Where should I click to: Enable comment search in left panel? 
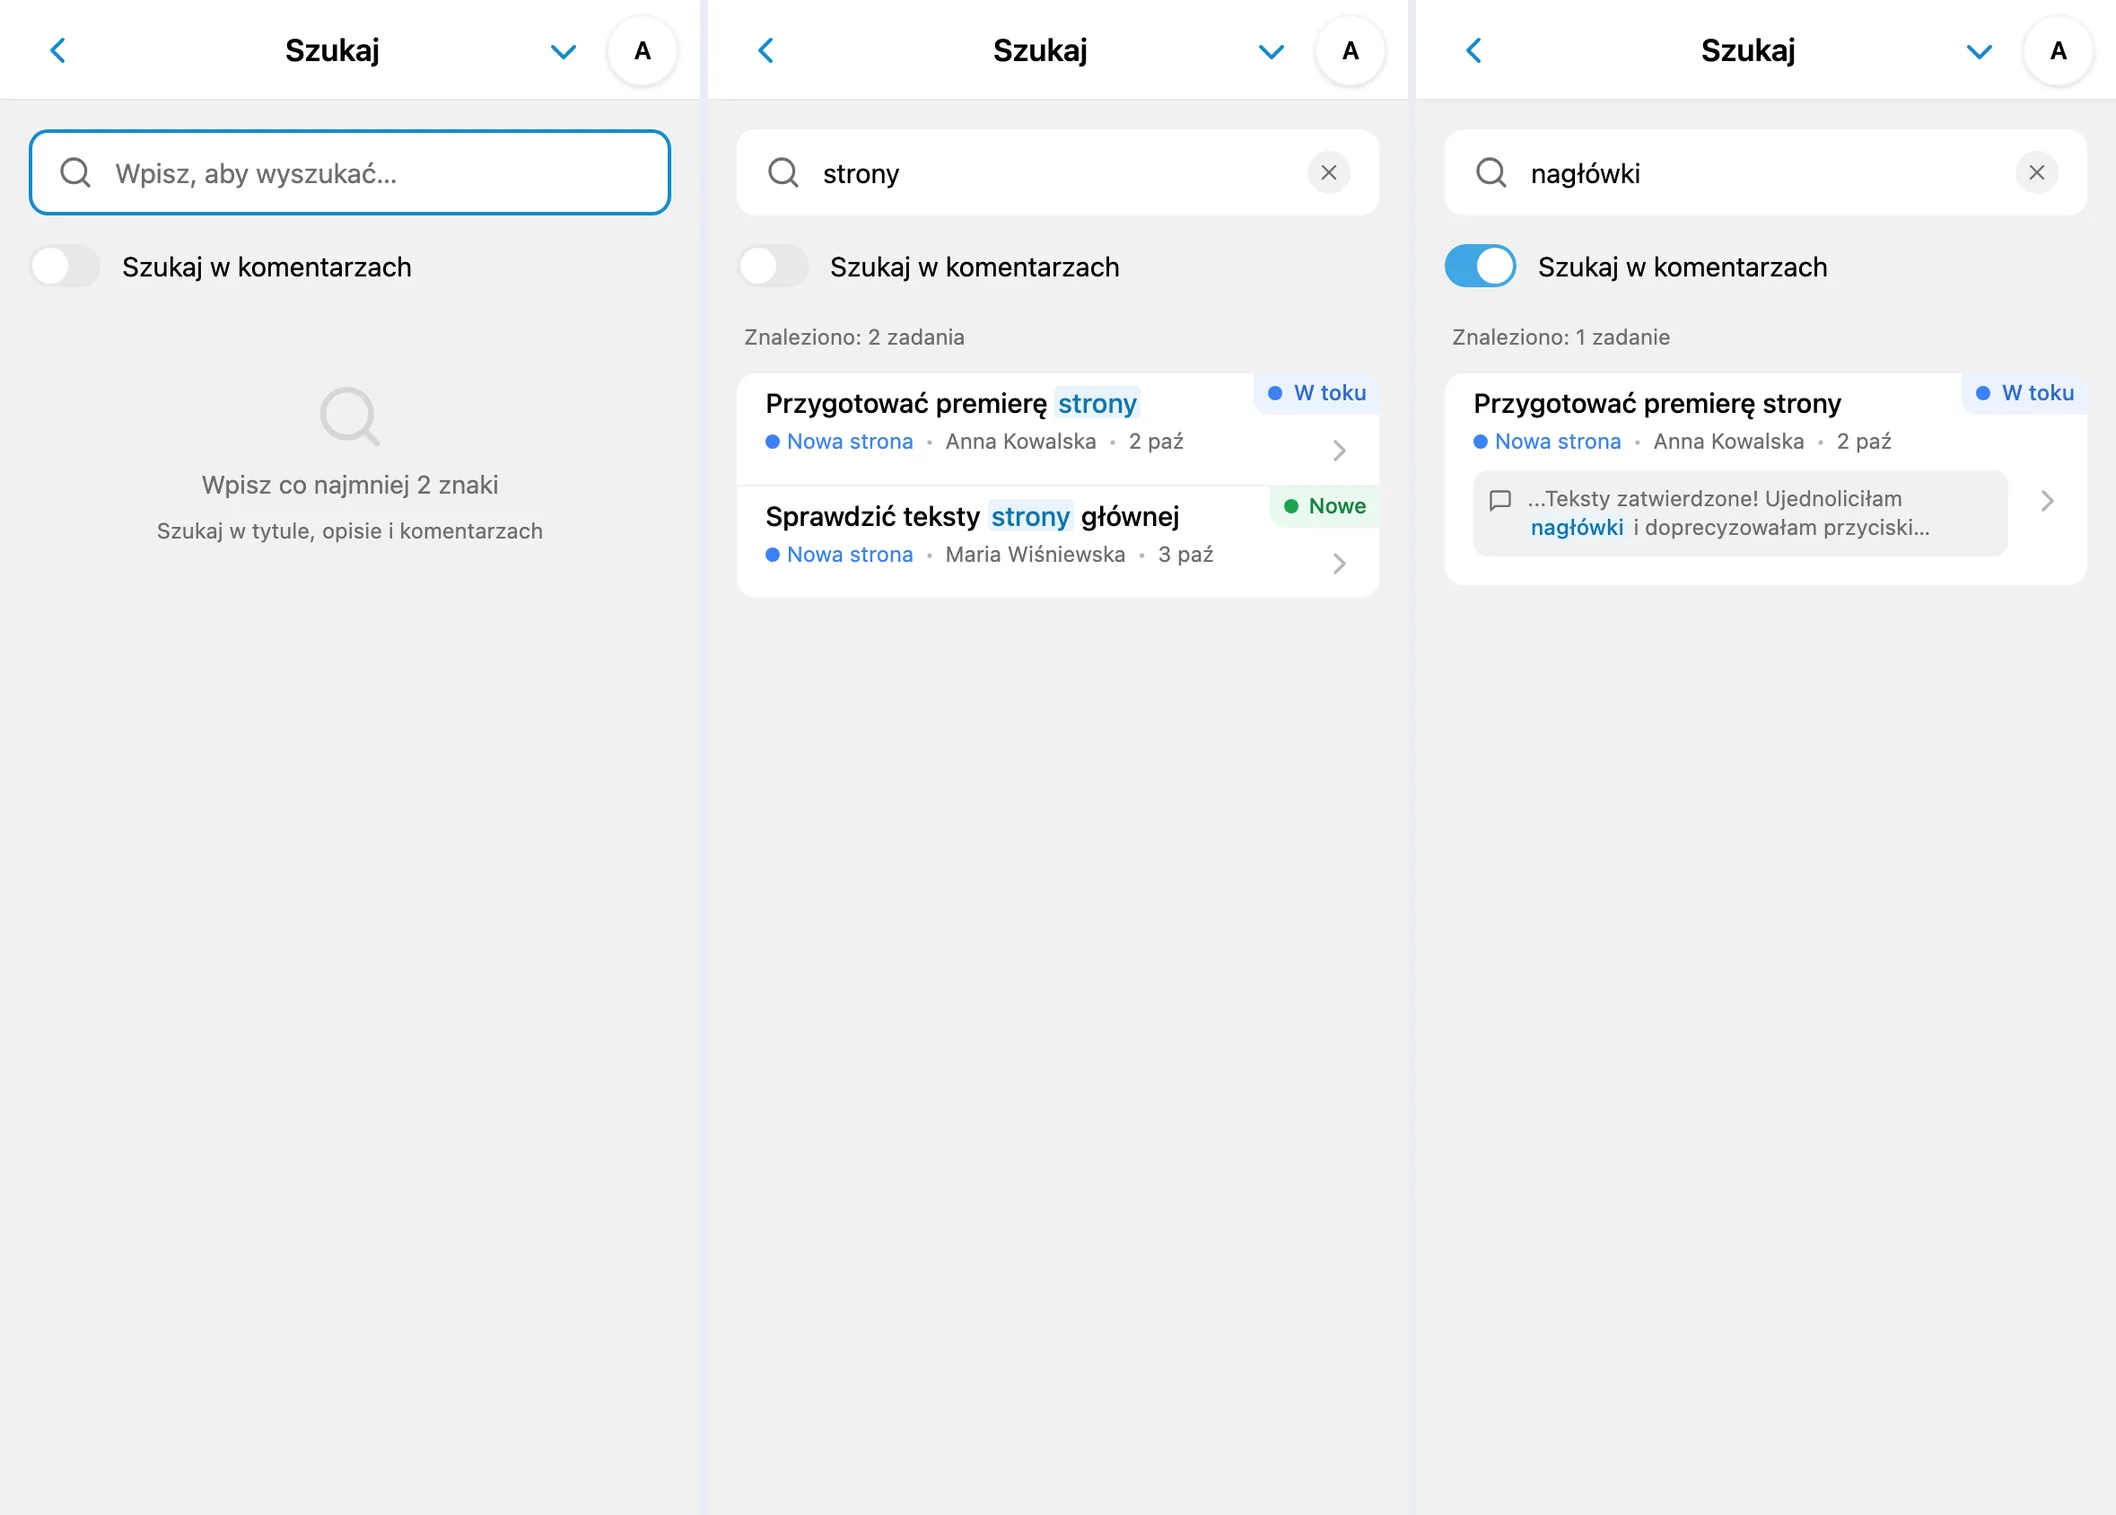click(66, 267)
